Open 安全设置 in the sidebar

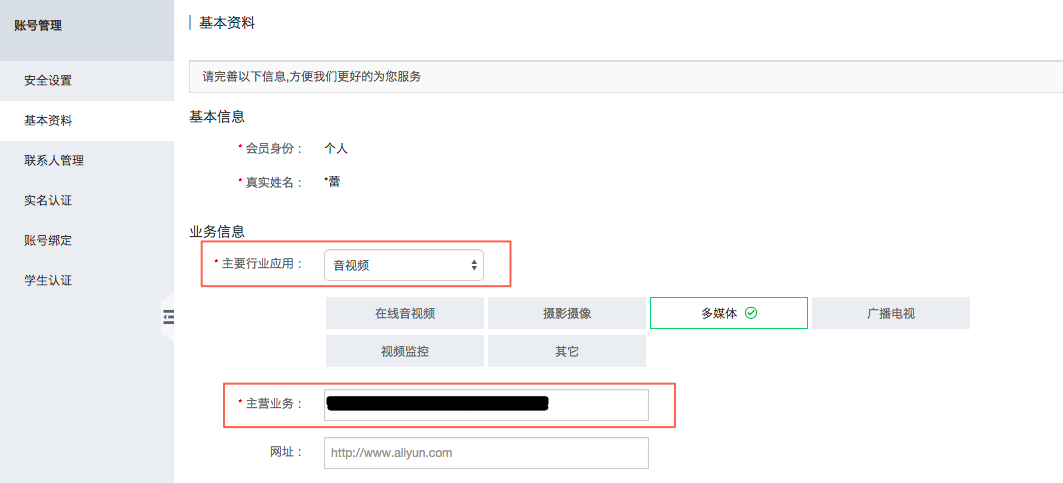48,80
